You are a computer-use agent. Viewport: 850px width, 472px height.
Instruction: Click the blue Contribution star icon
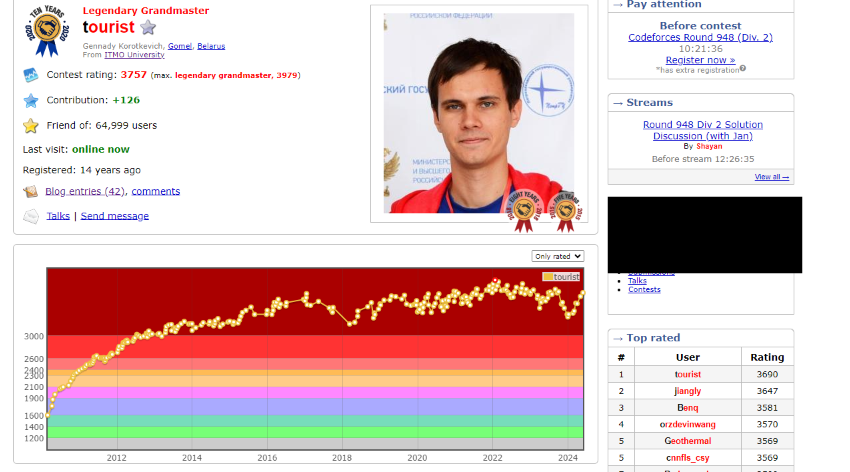(31, 100)
